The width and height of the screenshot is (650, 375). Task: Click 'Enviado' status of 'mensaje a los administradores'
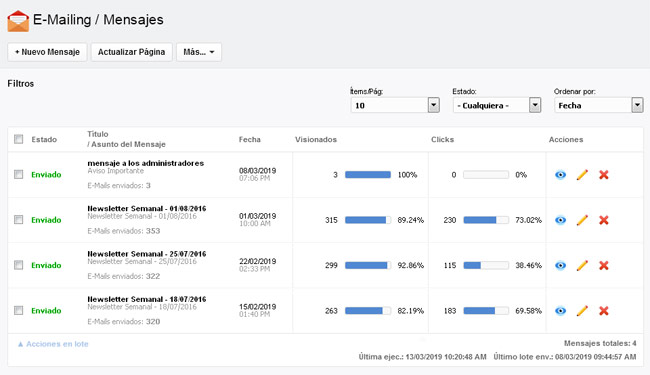[x=46, y=175]
